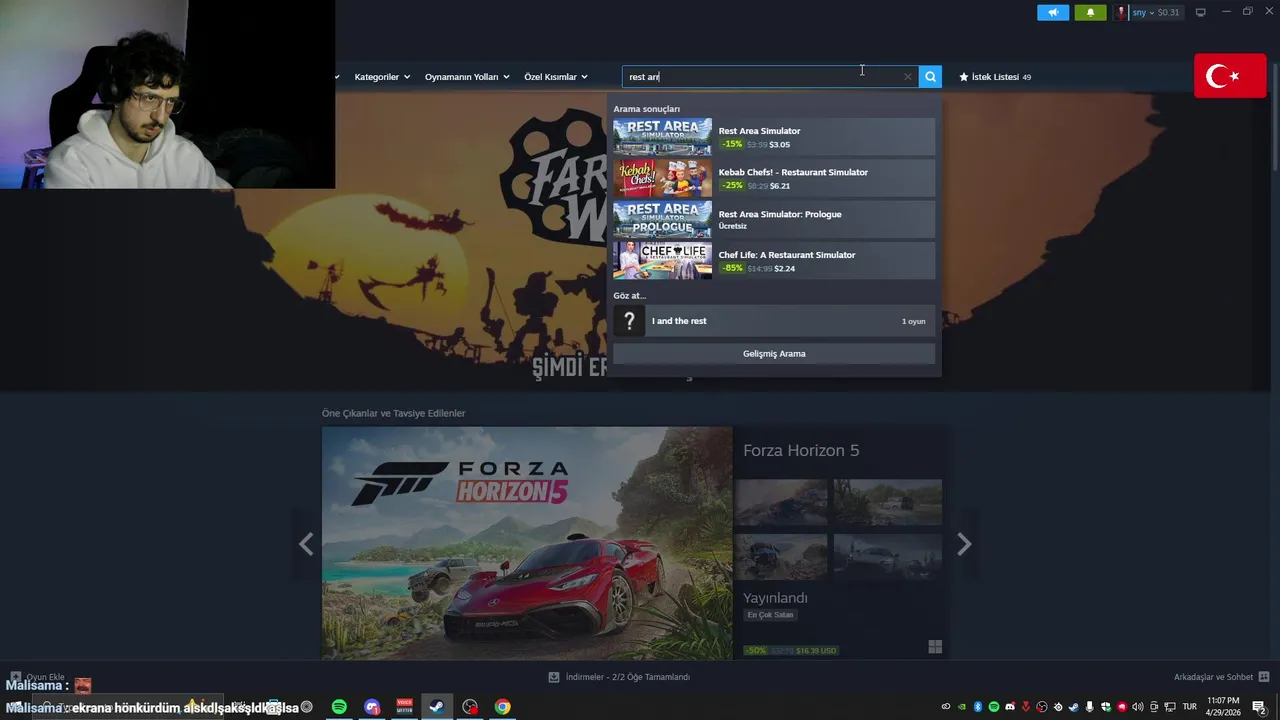Click the Discord tray icon

coord(1010,707)
